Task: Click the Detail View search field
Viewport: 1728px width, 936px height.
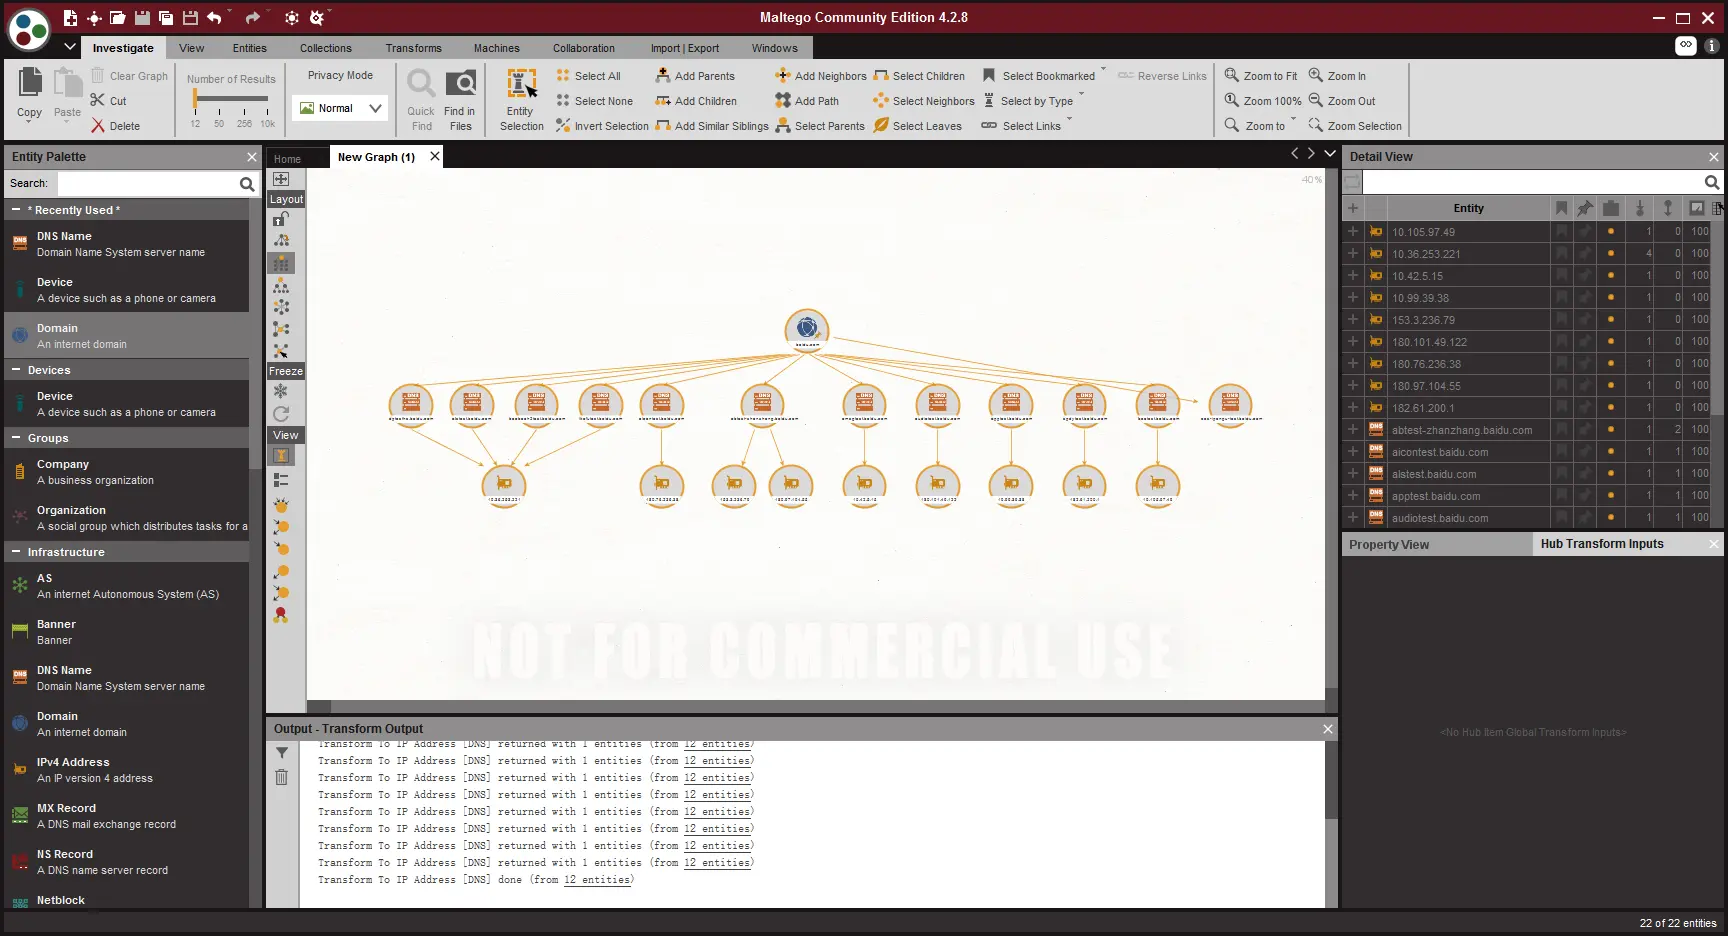Action: coord(1533,182)
